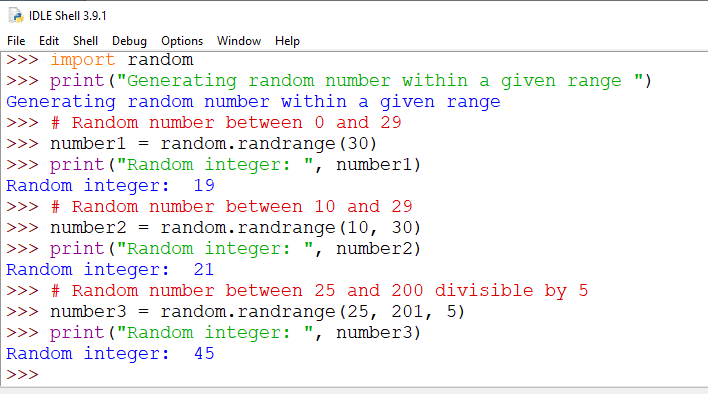708x394 pixels.
Task: Click the line 'number1 = random.randrange(30)'
Action: coord(213,144)
